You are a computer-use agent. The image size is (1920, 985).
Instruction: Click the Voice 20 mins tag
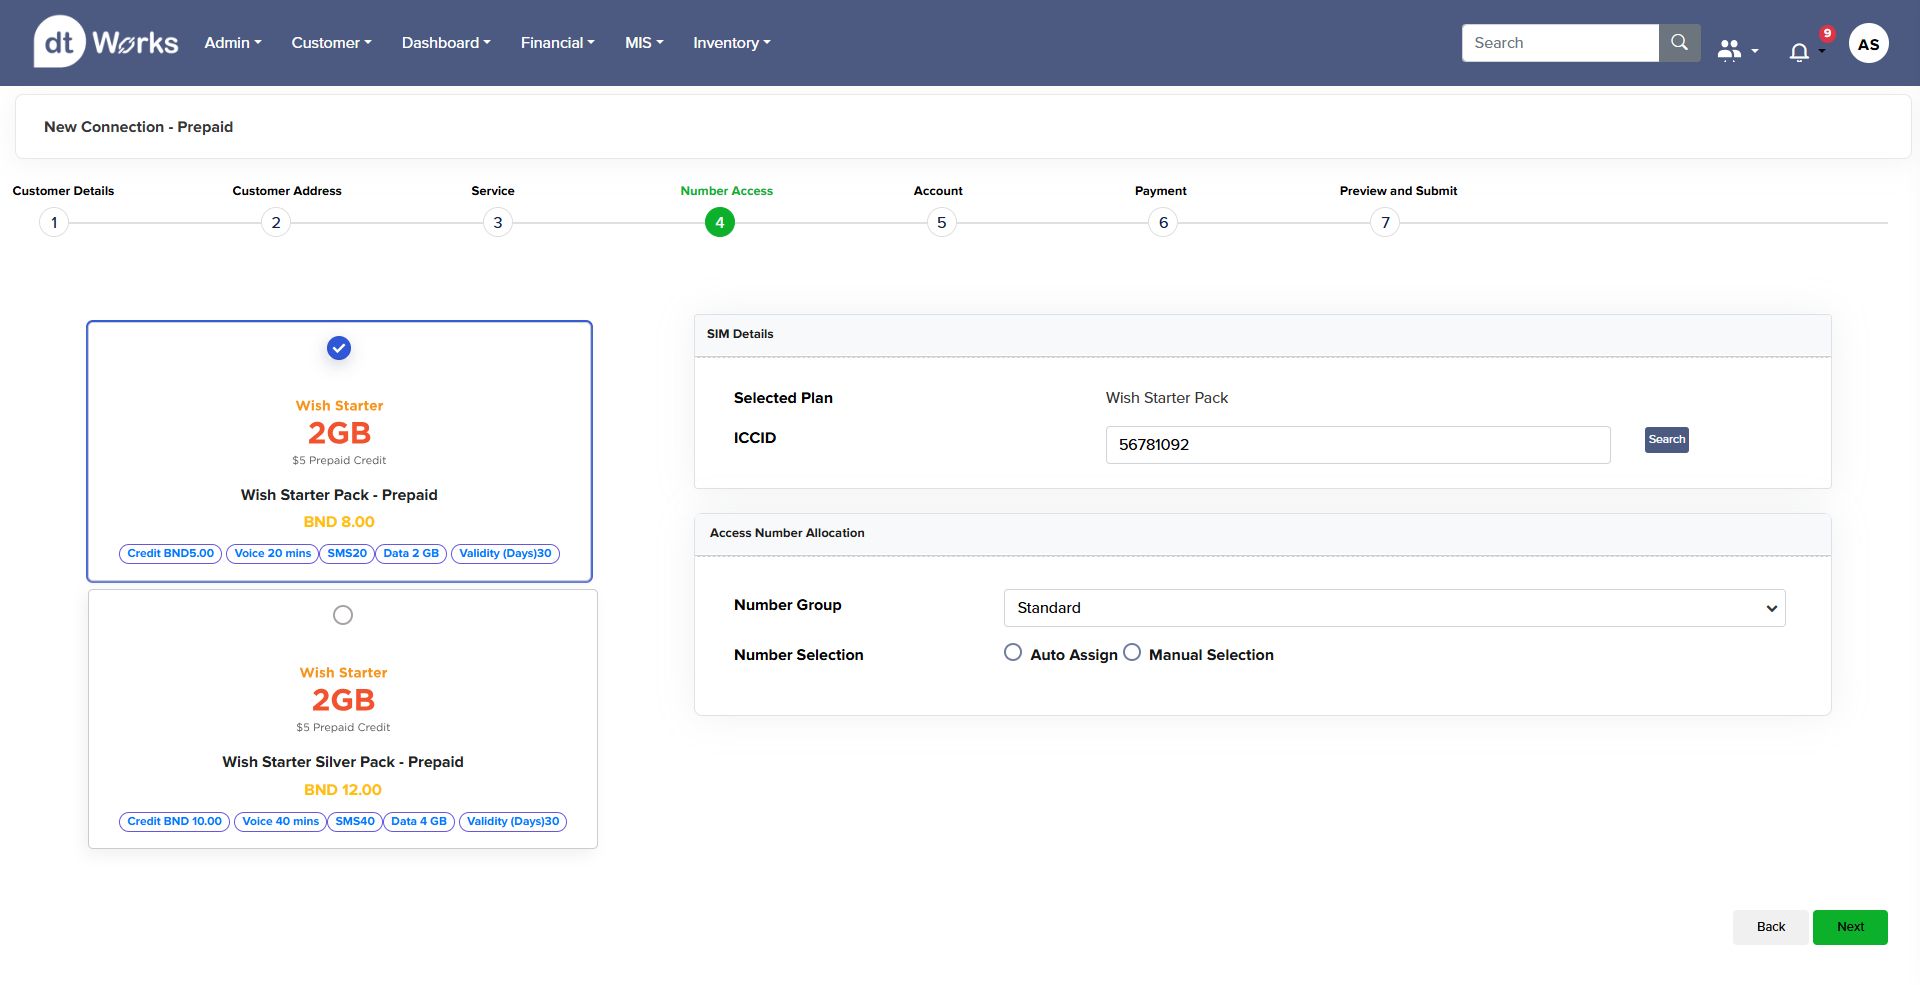click(273, 553)
